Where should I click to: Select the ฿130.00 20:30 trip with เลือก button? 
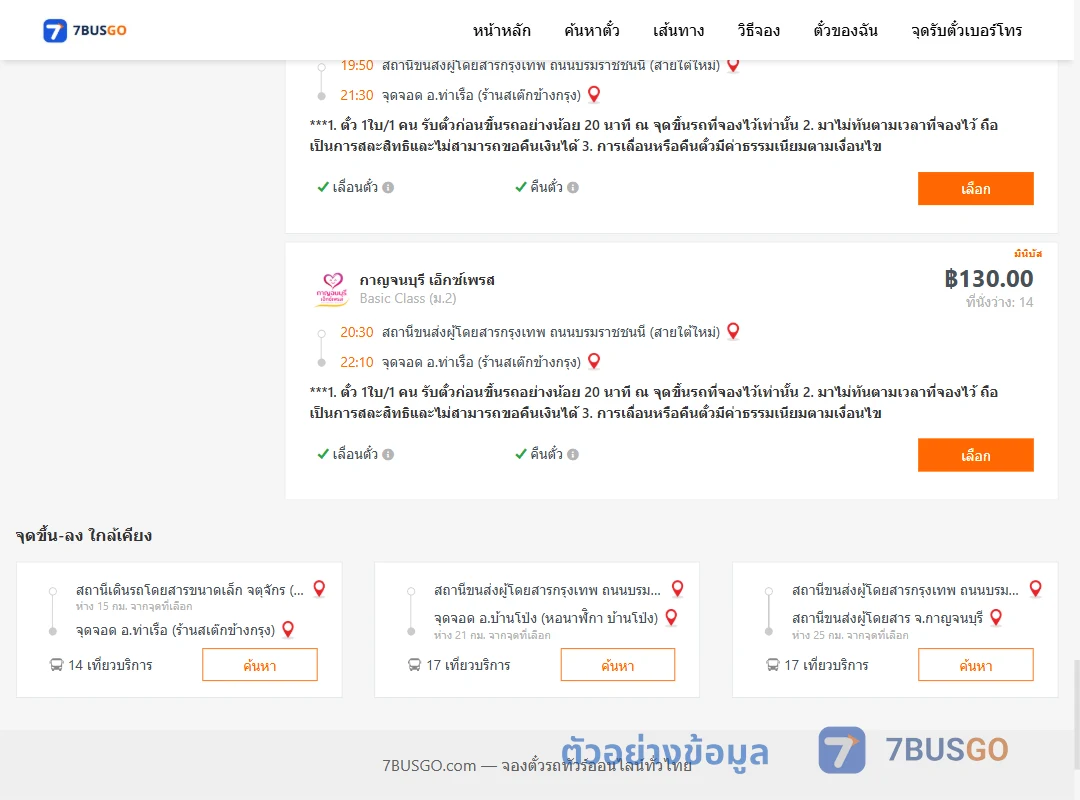975,455
